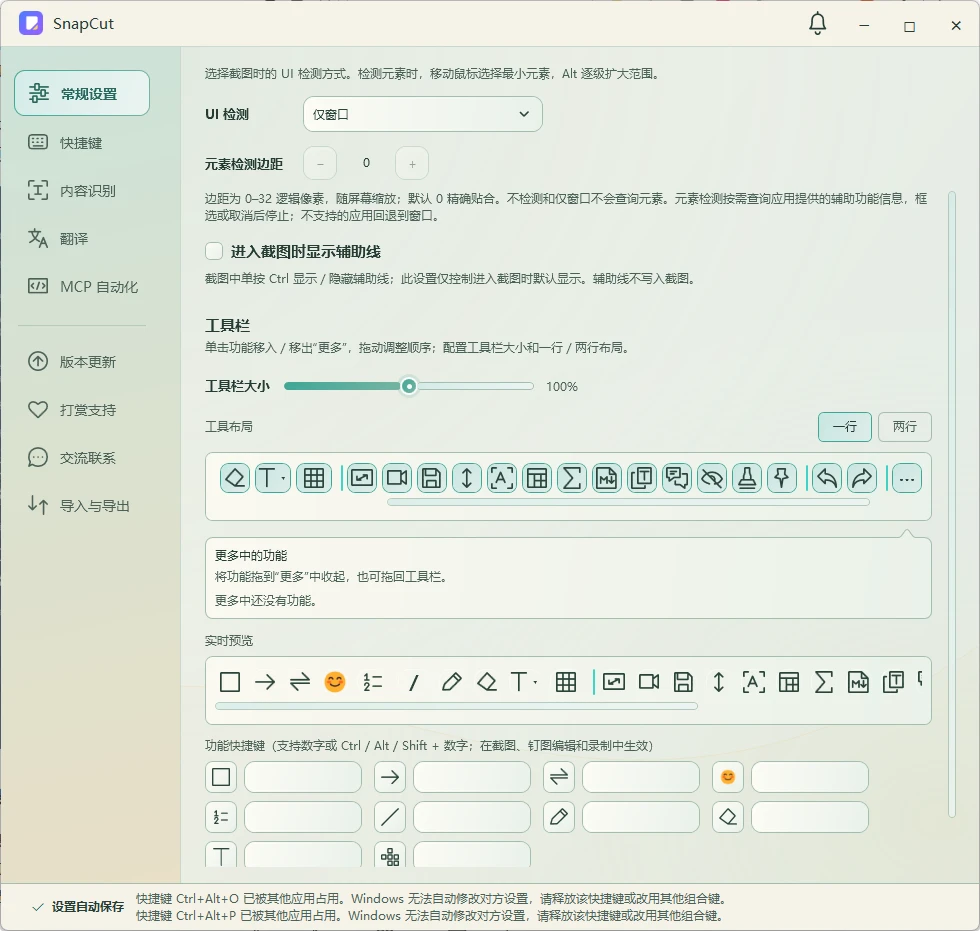Screen dimensions: 980x931
Task: Click the Markdown export icon in the tool layout bar
Action: [607, 479]
